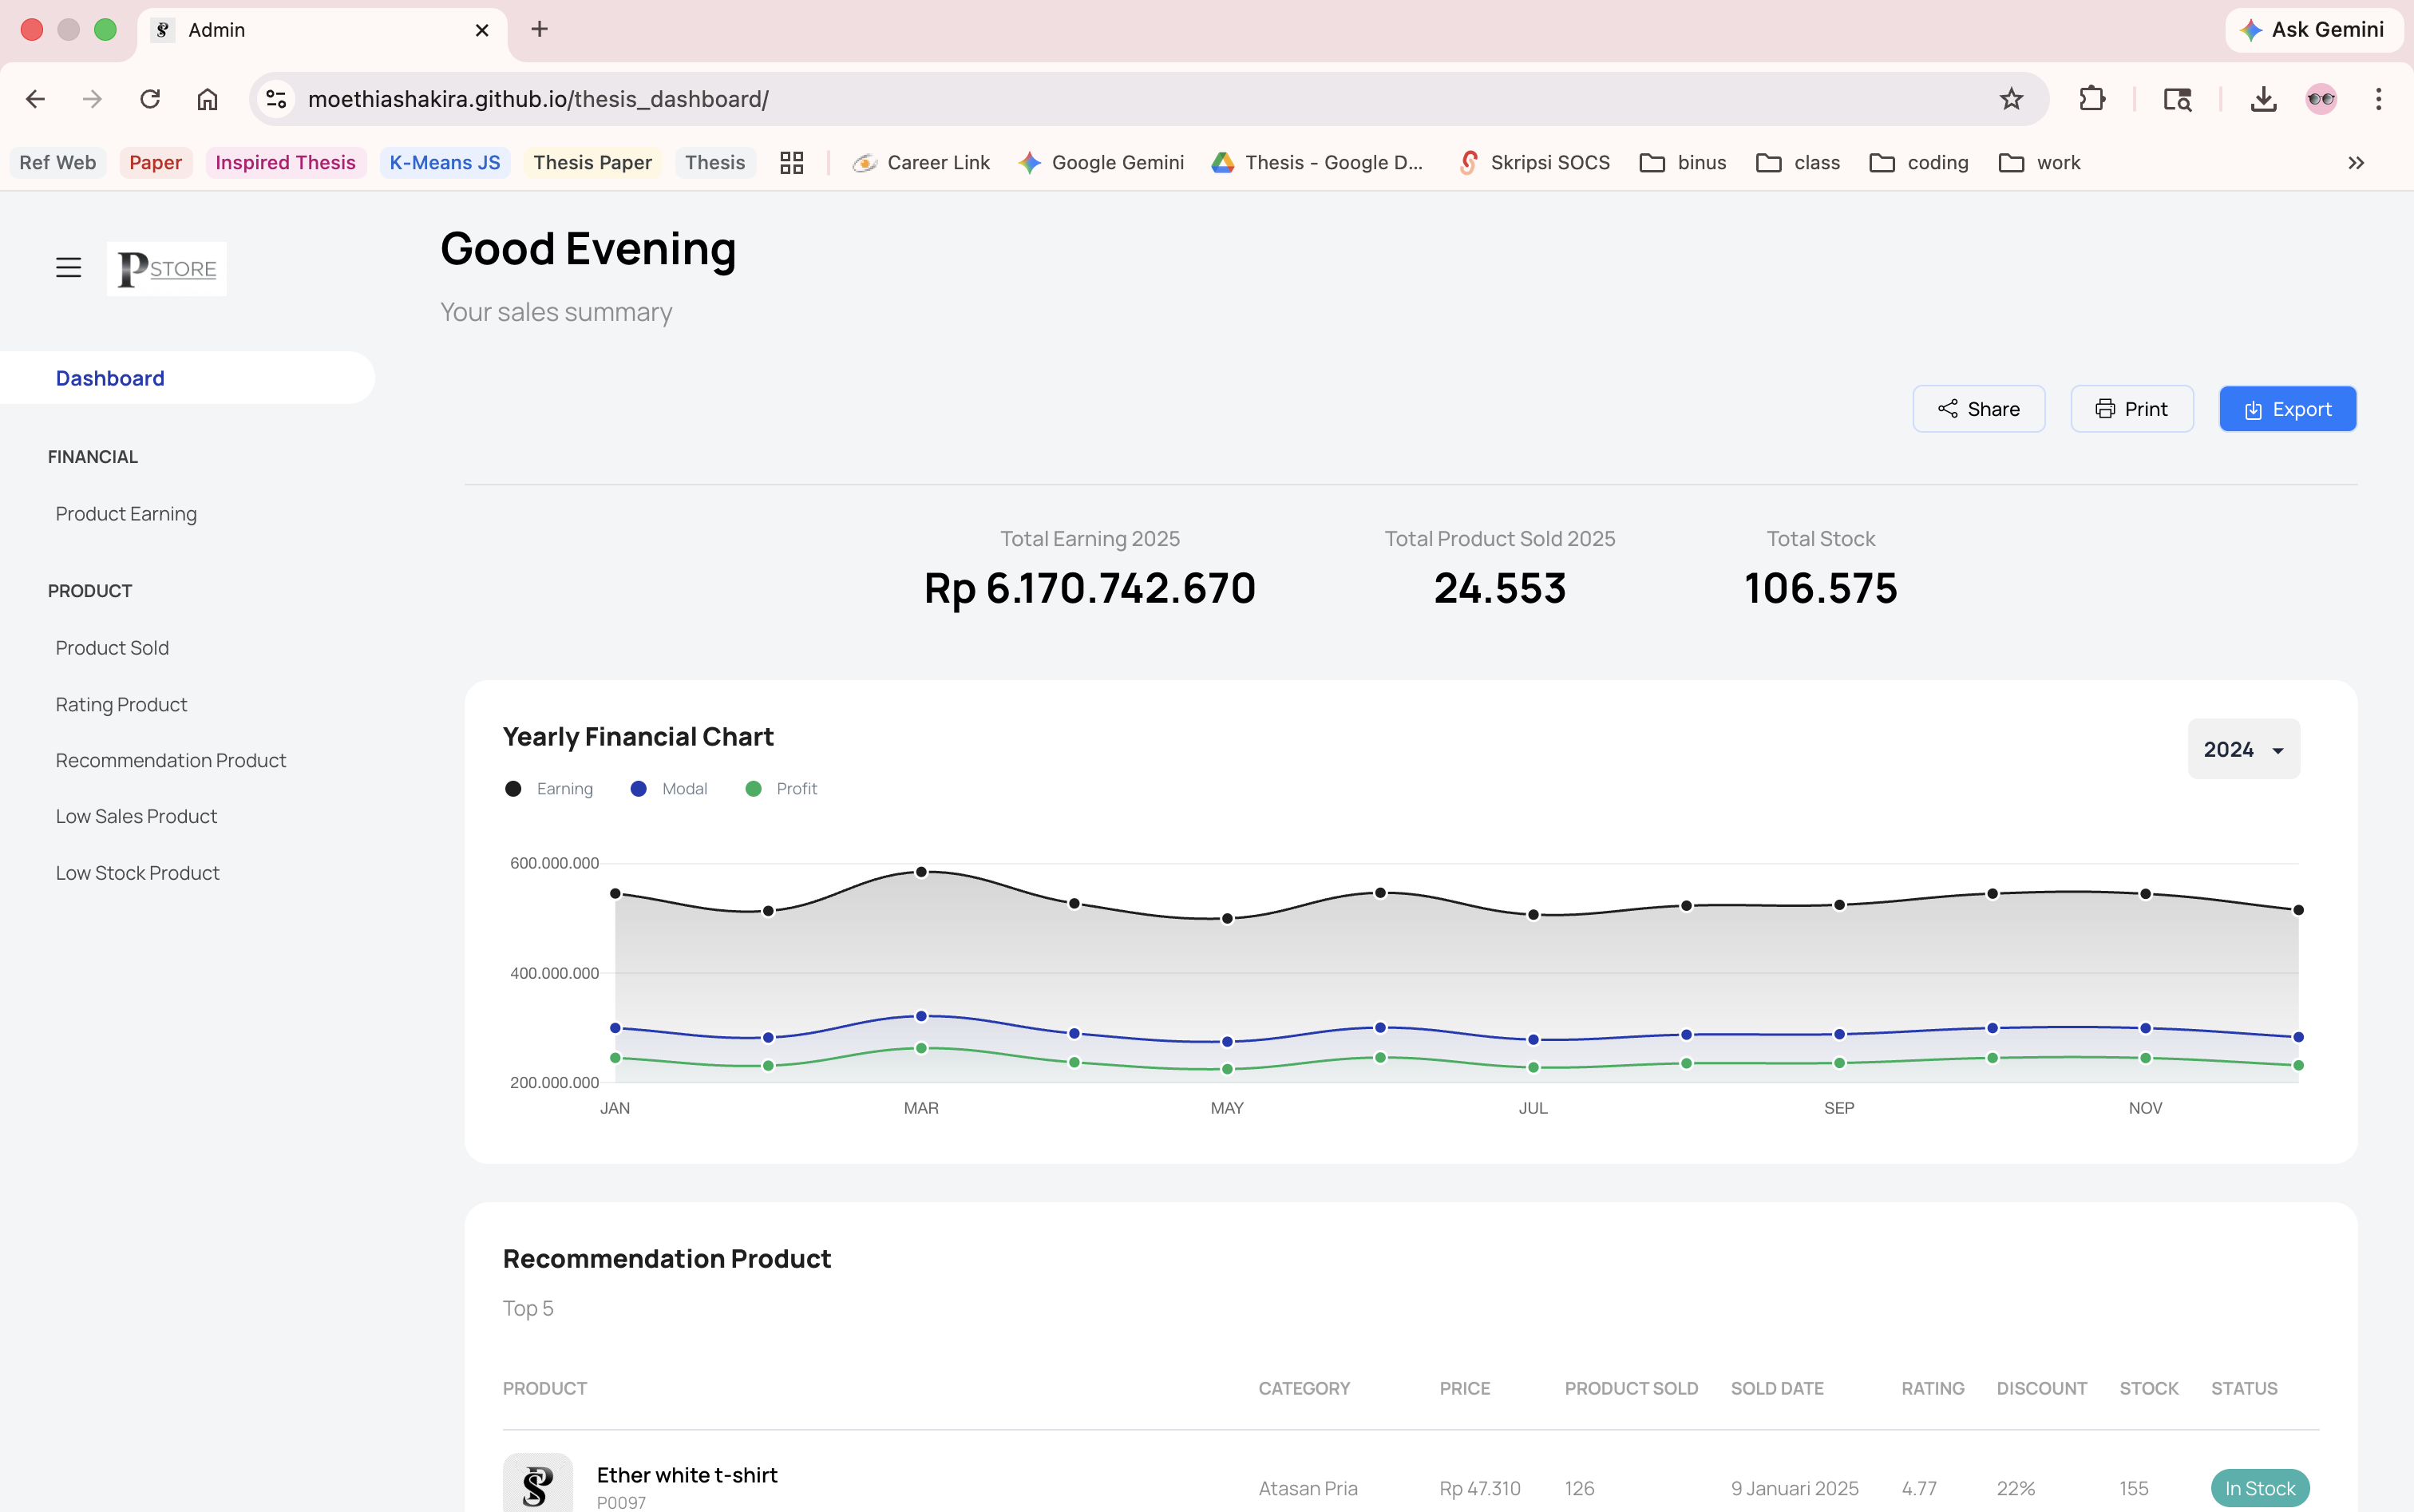Open the work bookmarks folder
The width and height of the screenshot is (2414, 1512).
(x=2040, y=163)
